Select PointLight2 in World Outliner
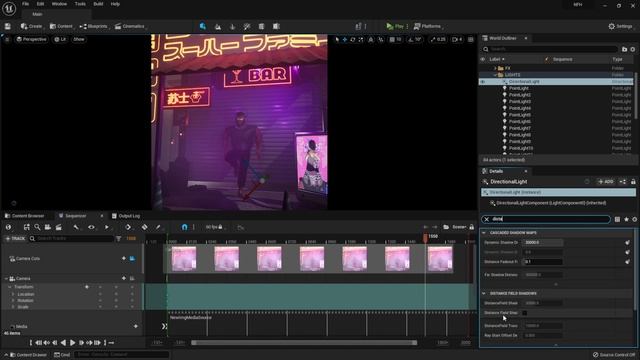The width and height of the screenshot is (640, 360). (520, 95)
